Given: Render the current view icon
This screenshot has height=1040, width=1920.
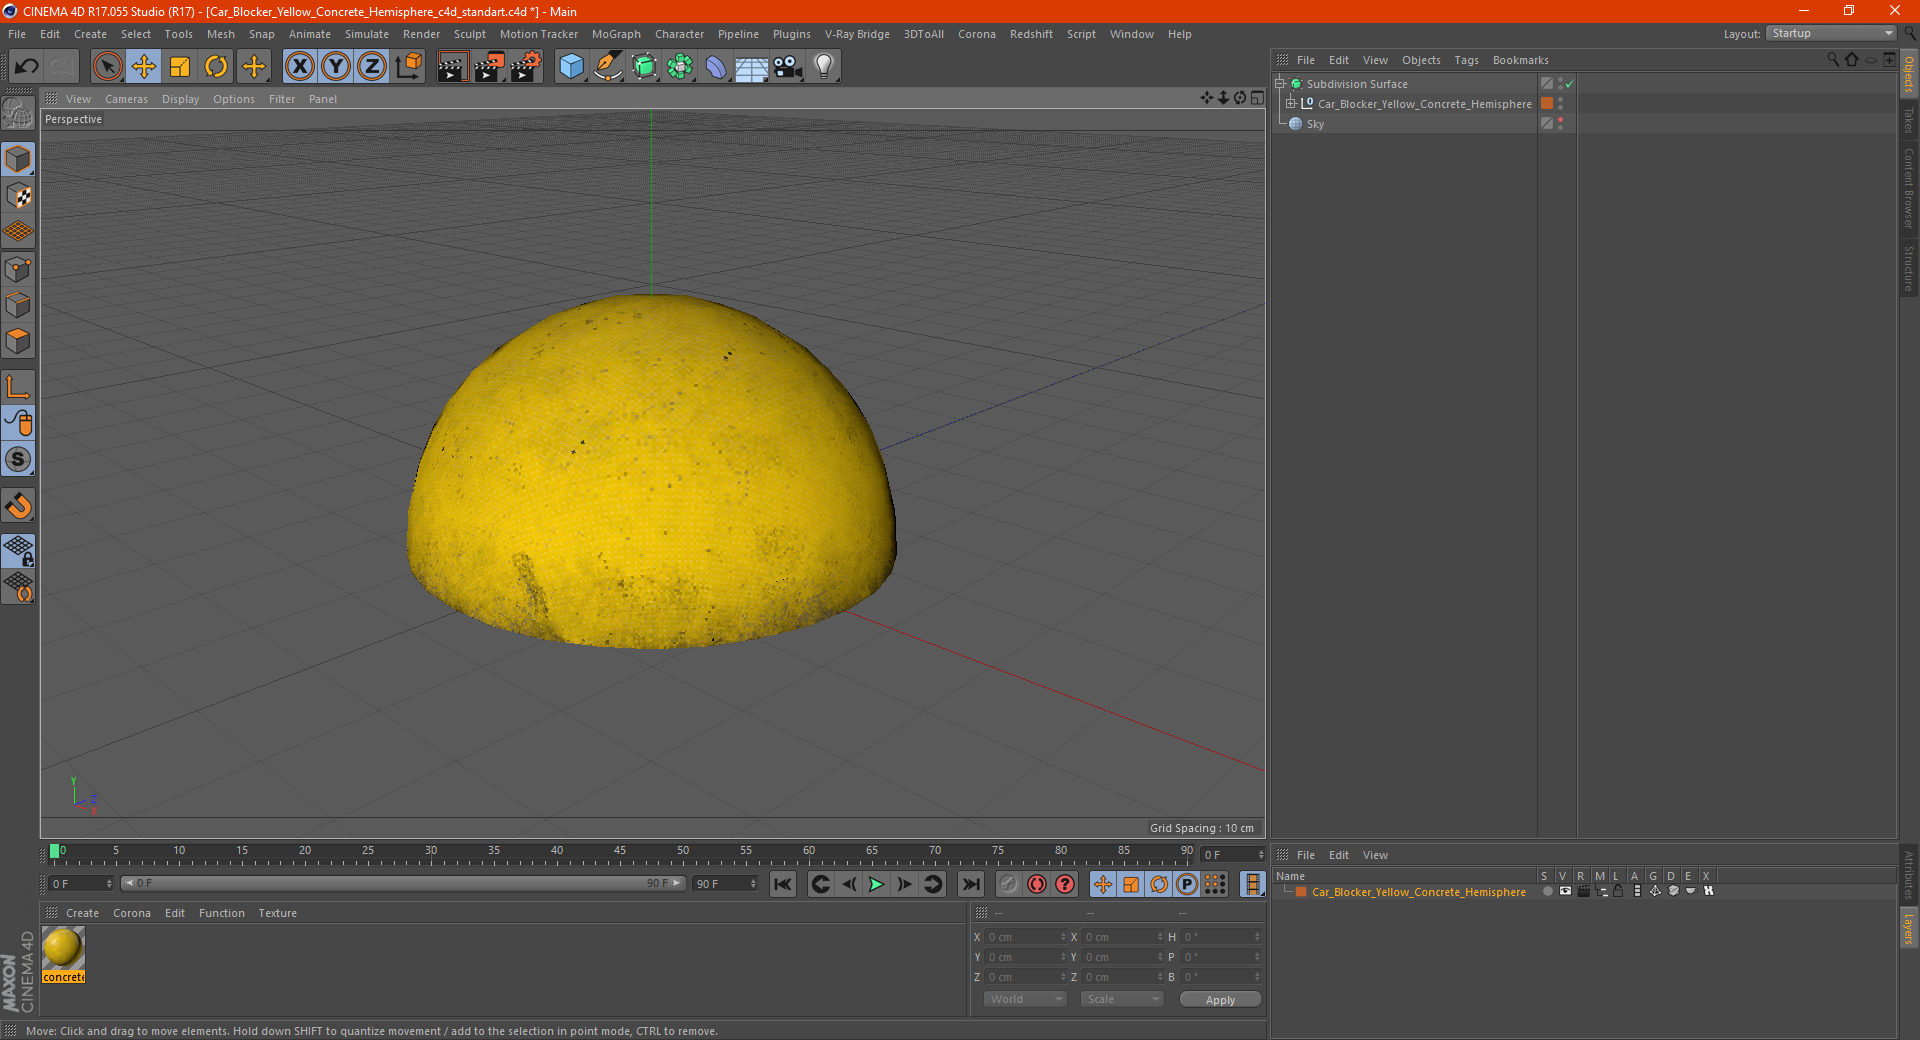Looking at the screenshot, I should coord(452,67).
